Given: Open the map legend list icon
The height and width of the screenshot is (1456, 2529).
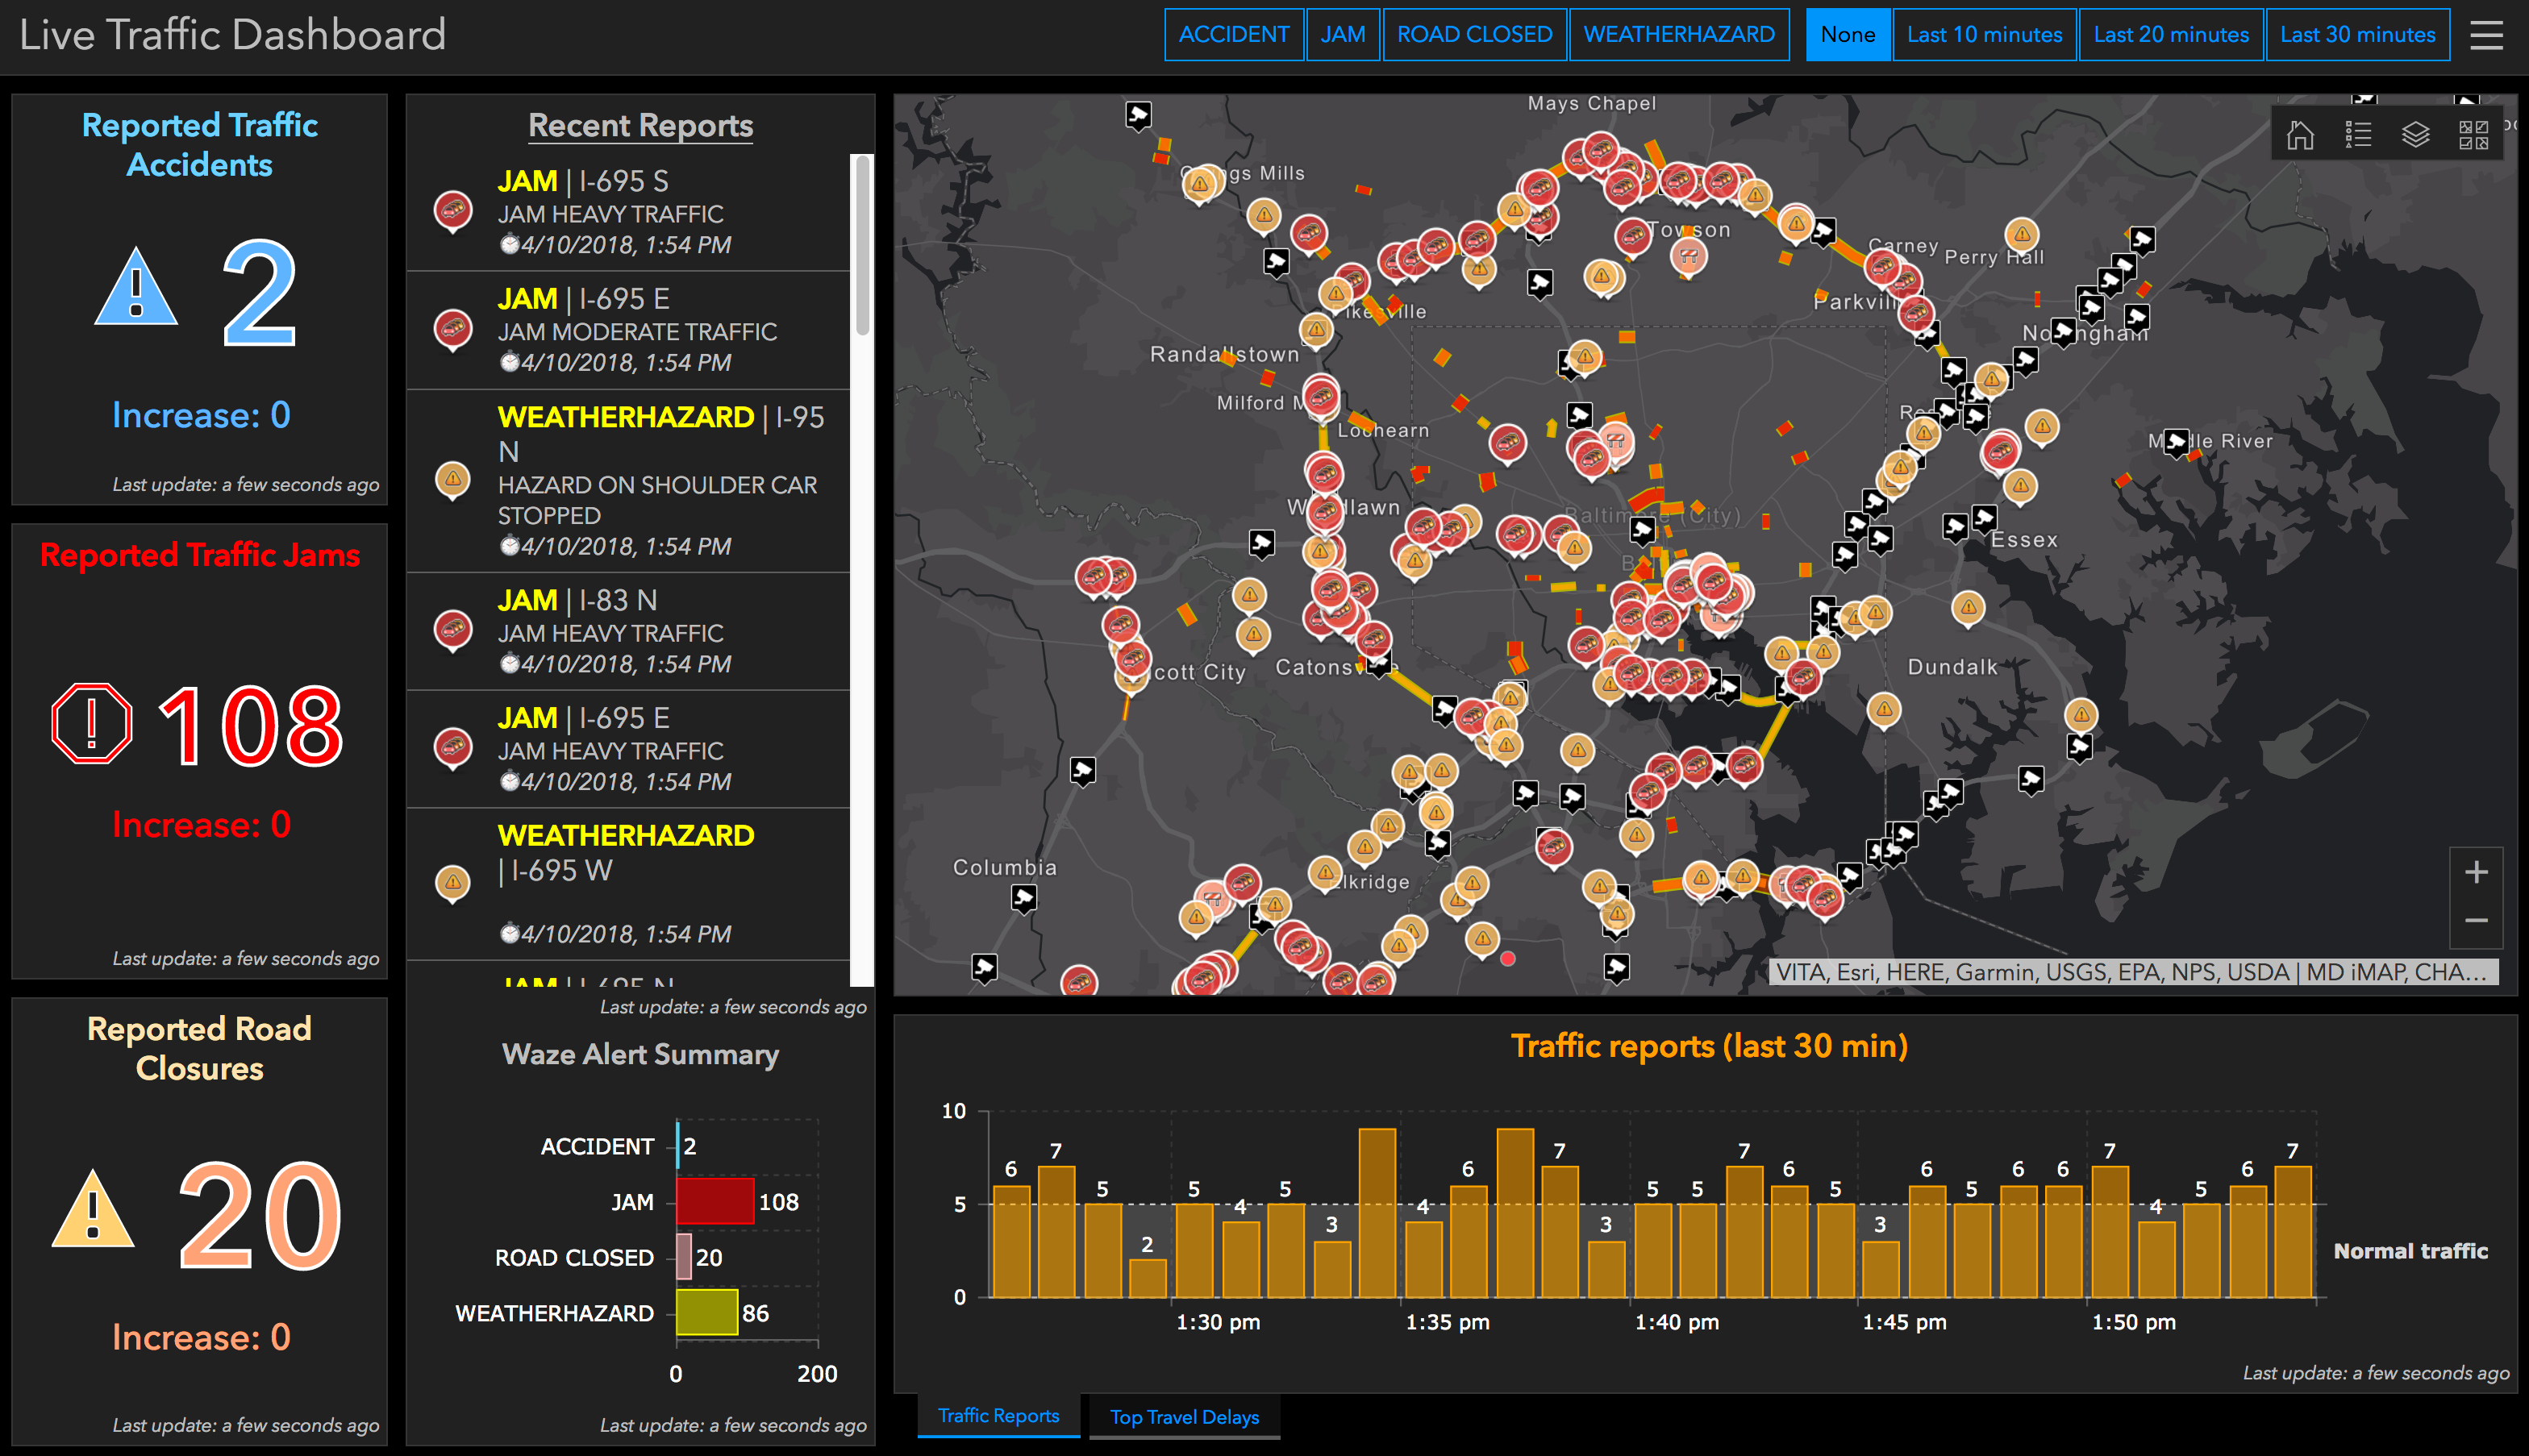Looking at the screenshot, I should [2358, 134].
